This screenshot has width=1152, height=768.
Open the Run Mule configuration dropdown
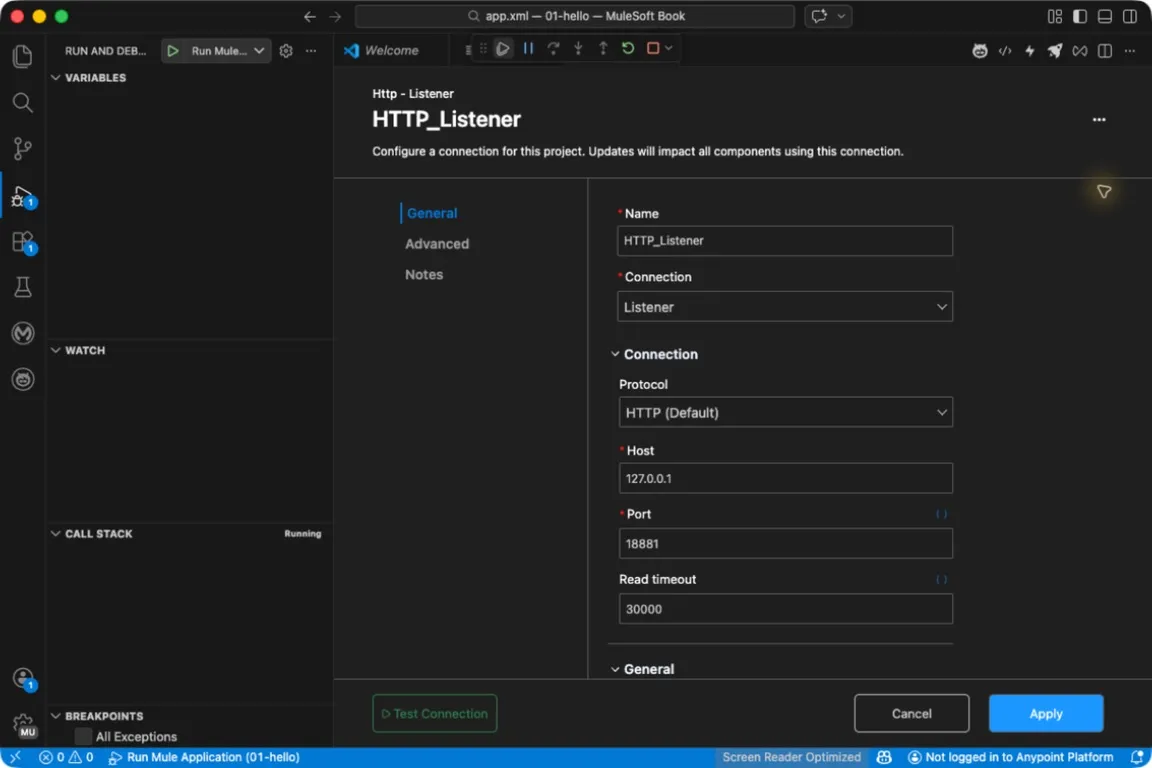(x=259, y=51)
